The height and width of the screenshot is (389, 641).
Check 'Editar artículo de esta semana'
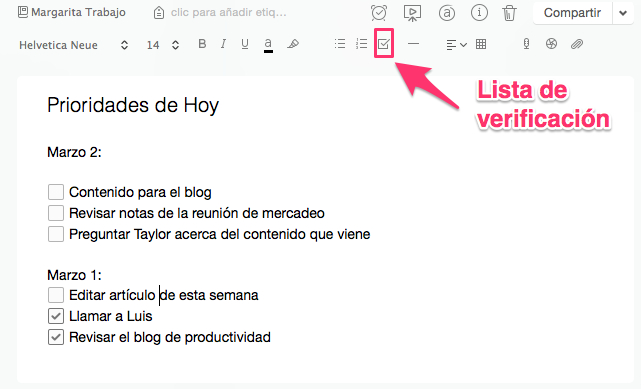click(56, 295)
